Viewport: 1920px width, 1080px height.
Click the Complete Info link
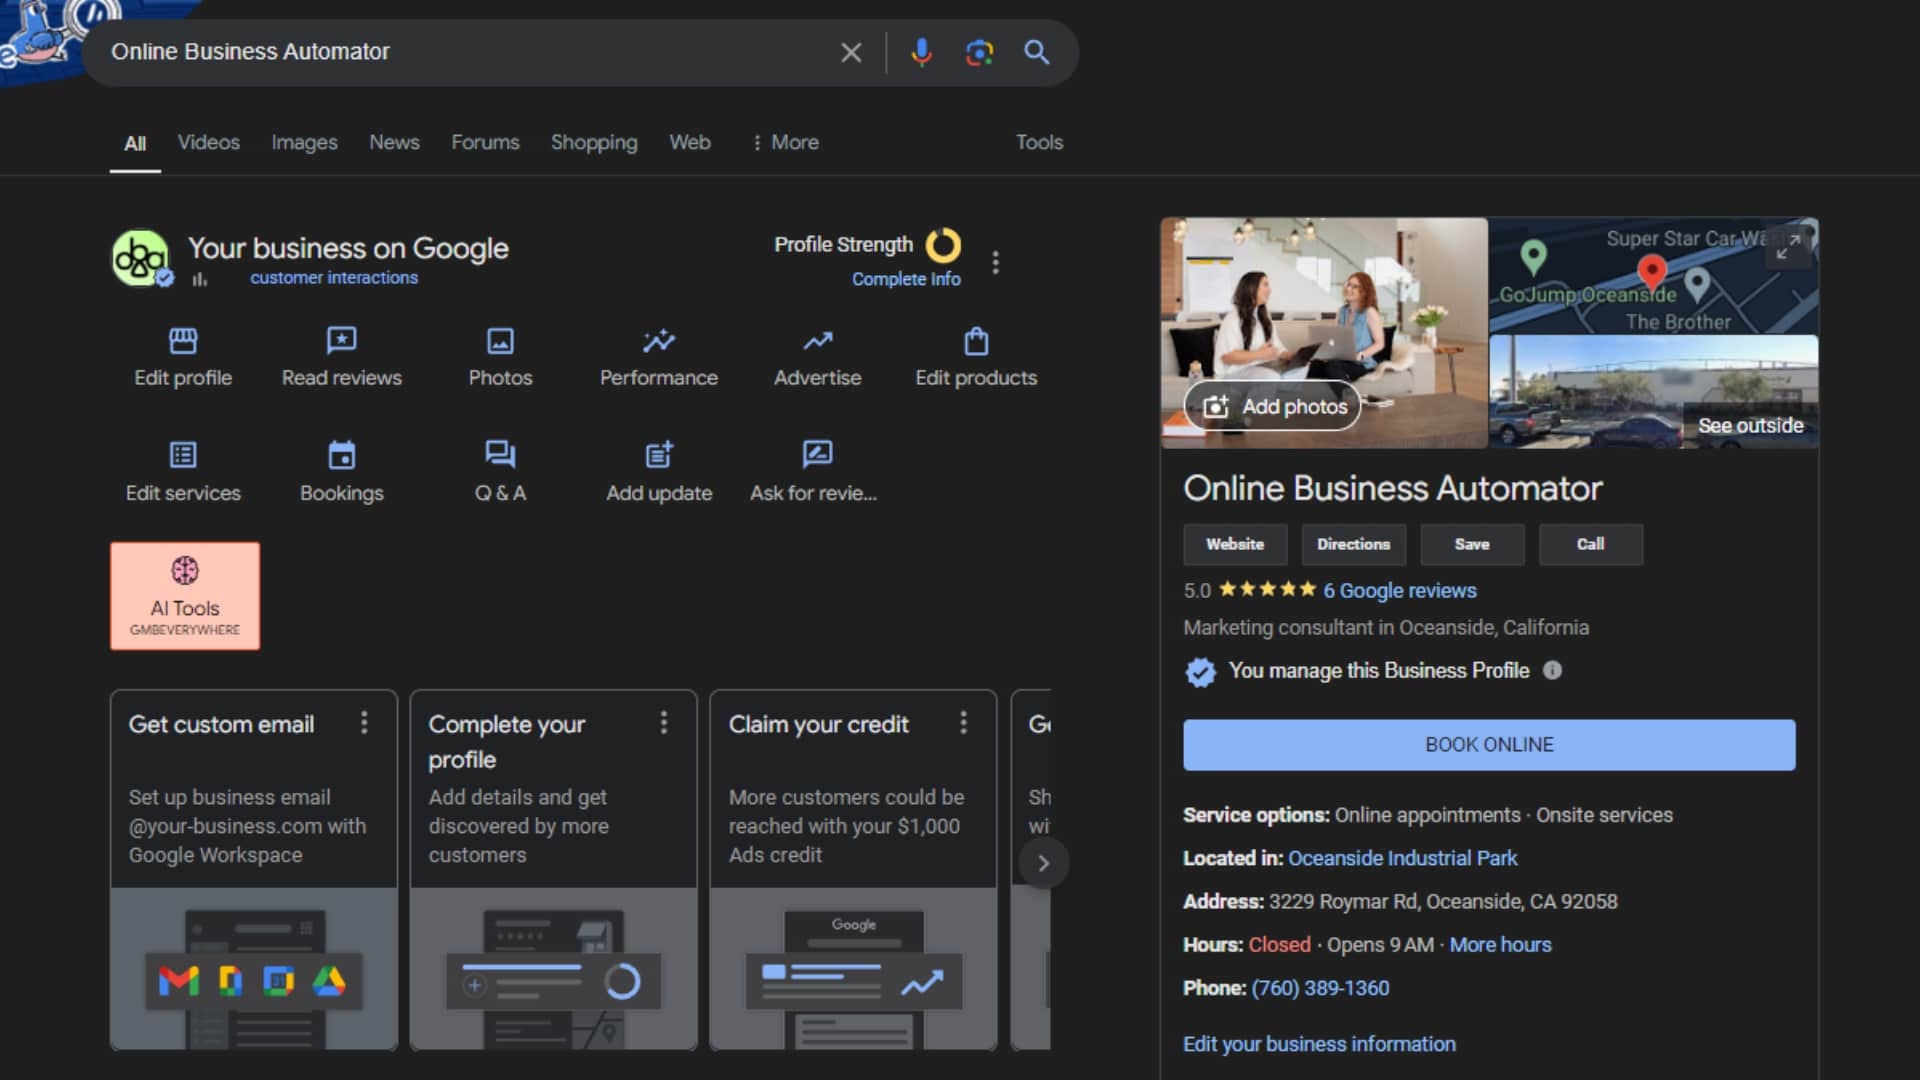[906, 279]
